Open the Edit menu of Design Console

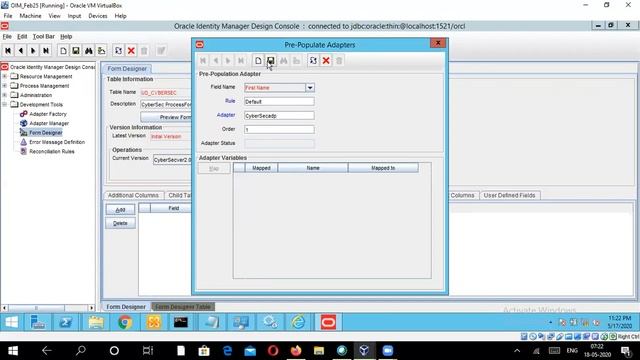(x=22, y=36)
